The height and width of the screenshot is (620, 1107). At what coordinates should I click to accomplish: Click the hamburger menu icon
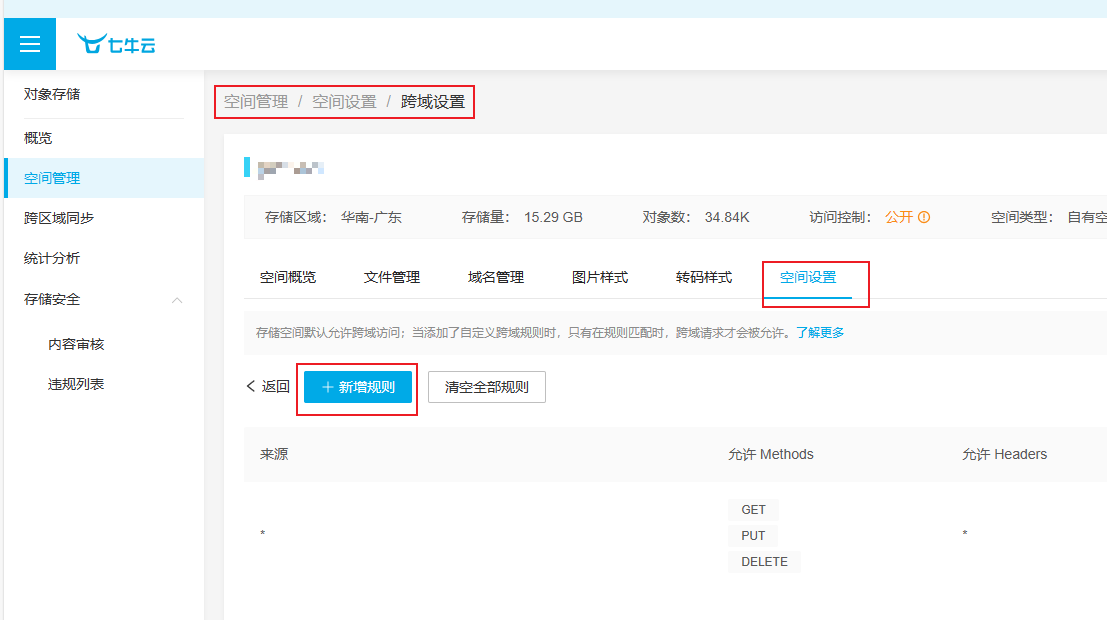30,44
